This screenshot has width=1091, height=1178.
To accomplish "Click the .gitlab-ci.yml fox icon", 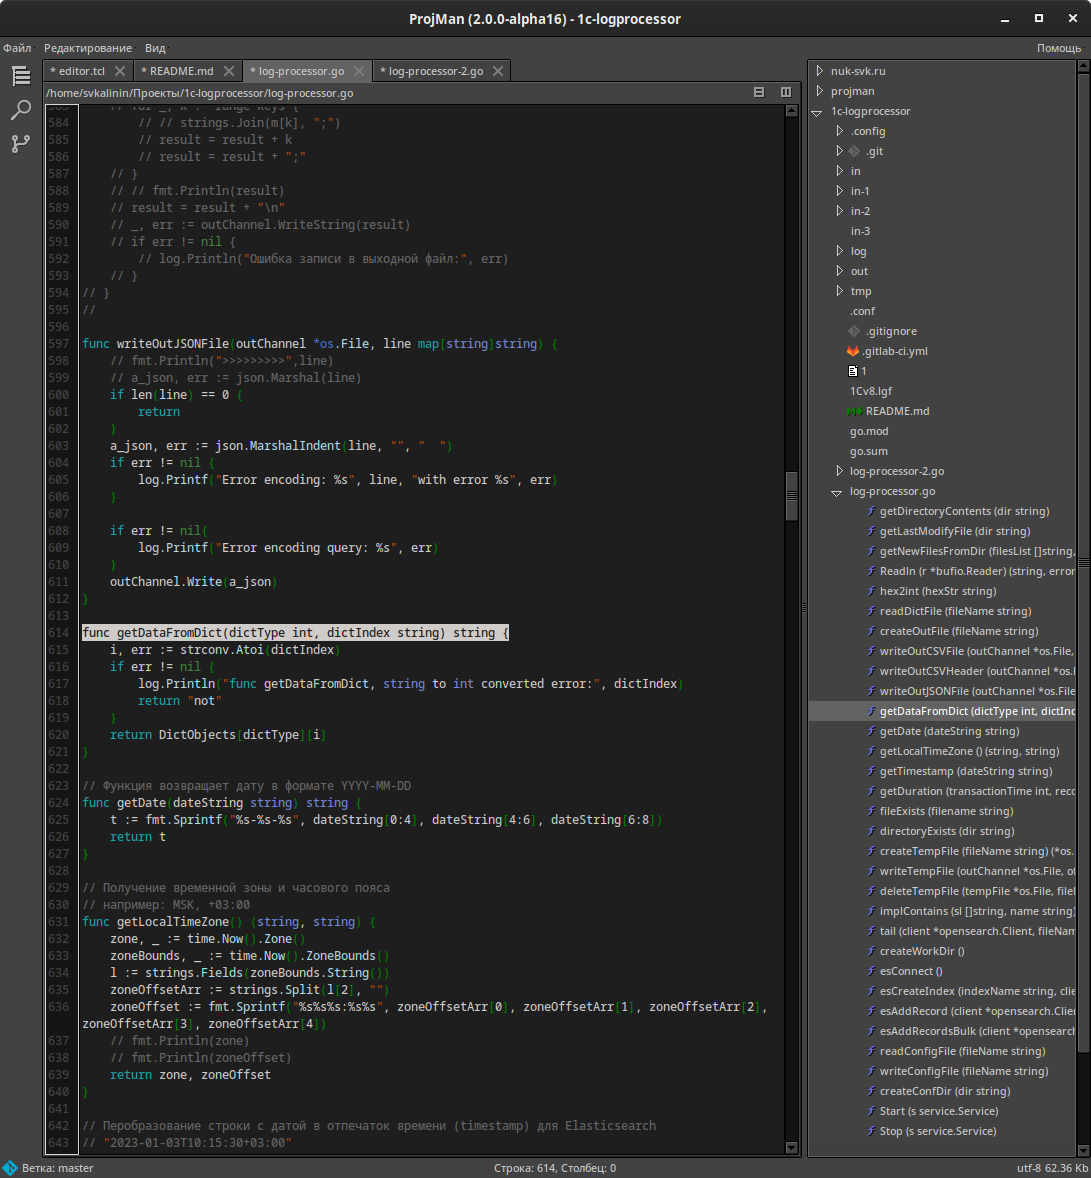I will point(853,351).
